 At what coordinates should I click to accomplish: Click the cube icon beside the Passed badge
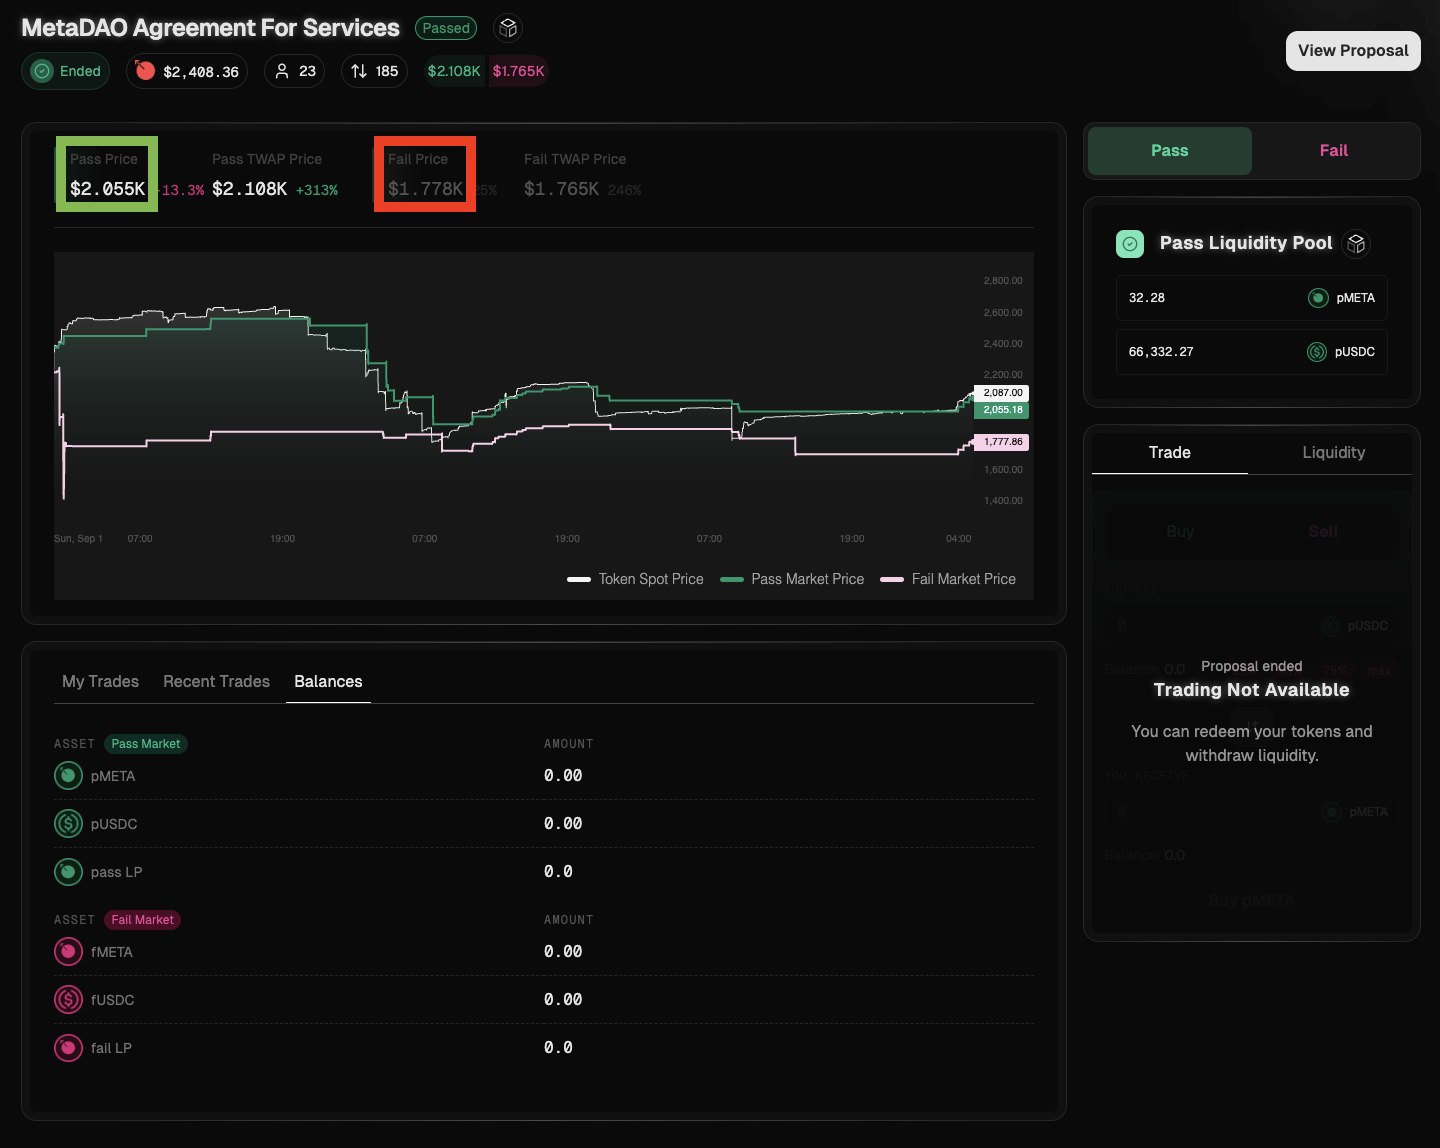(508, 28)
